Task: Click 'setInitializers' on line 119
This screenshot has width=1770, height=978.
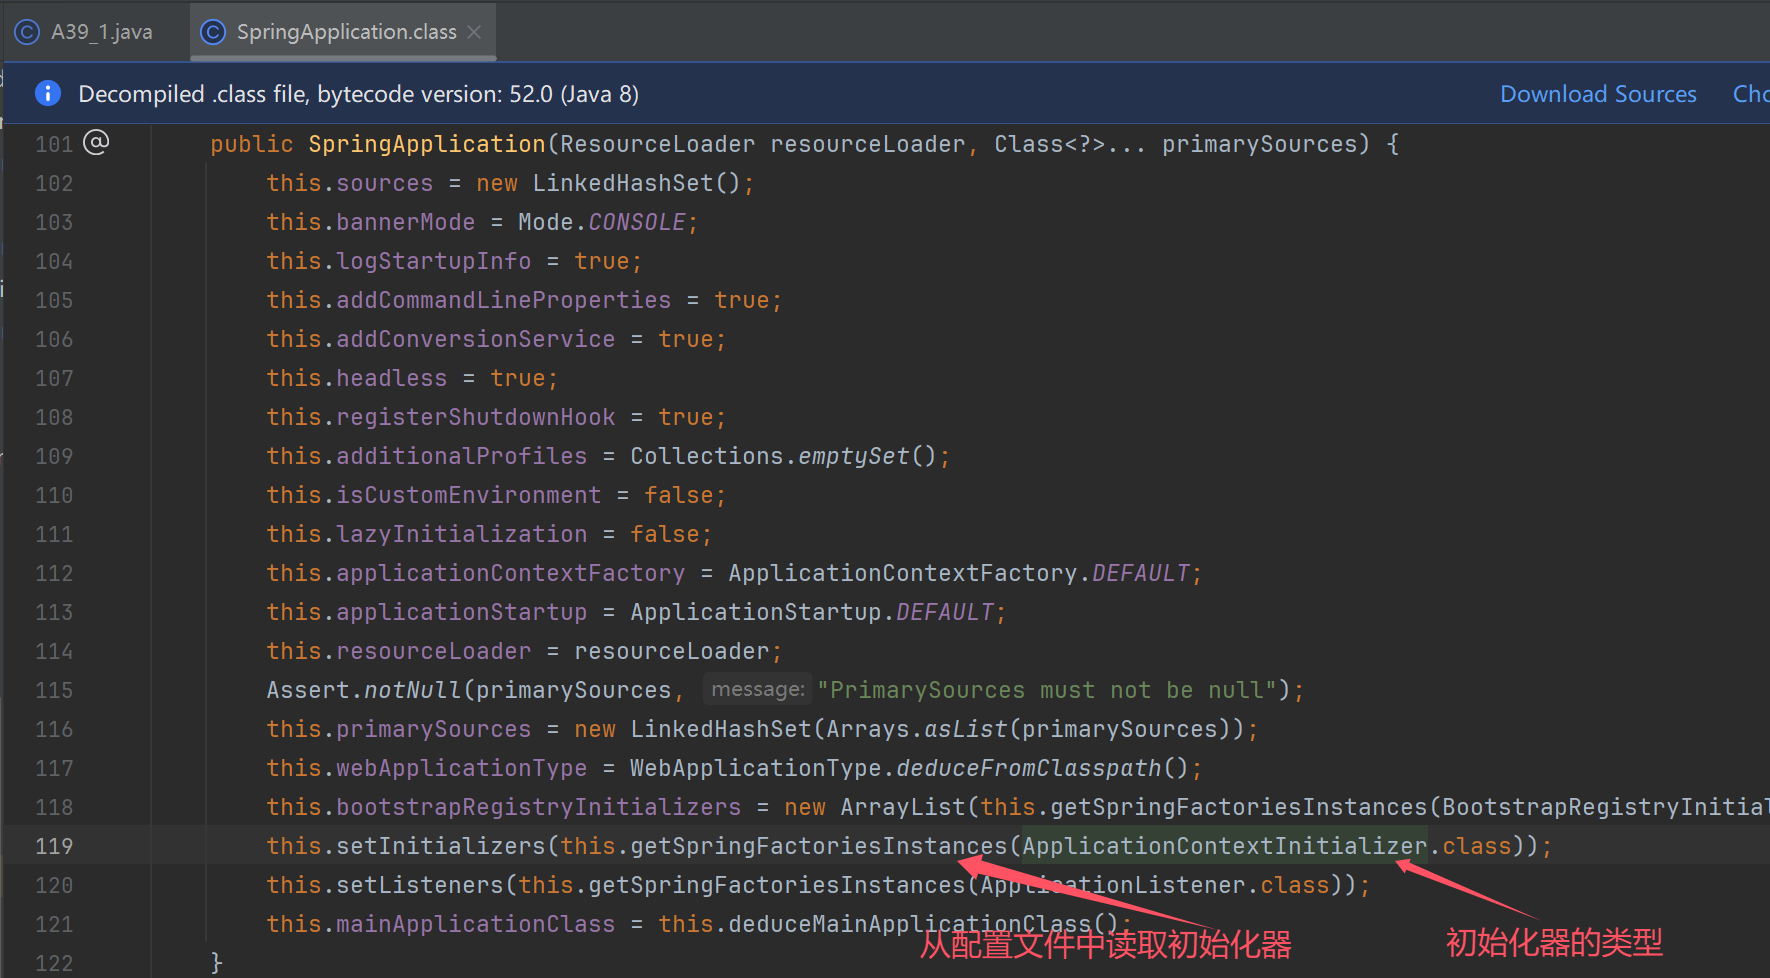Action: click(440, 846)
